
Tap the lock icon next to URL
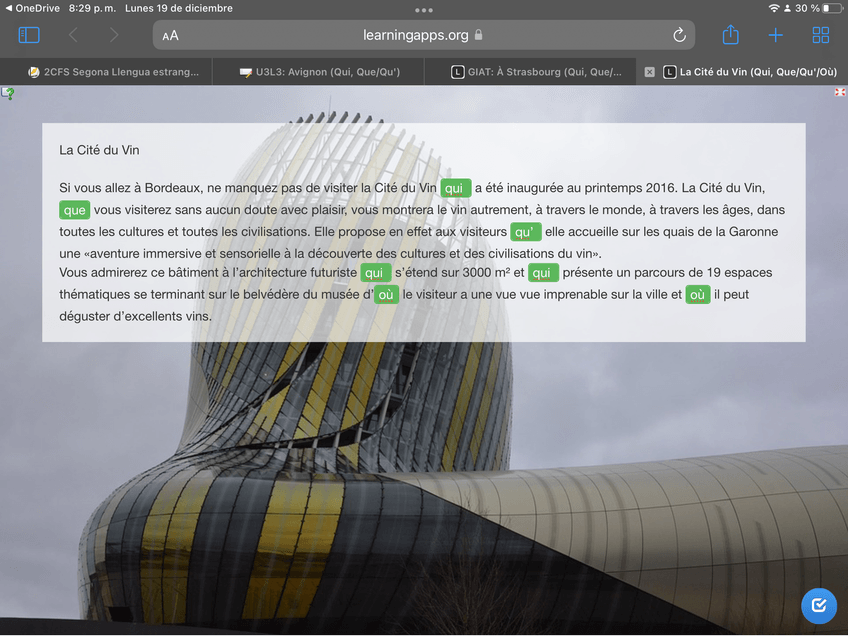click(478, 35)
